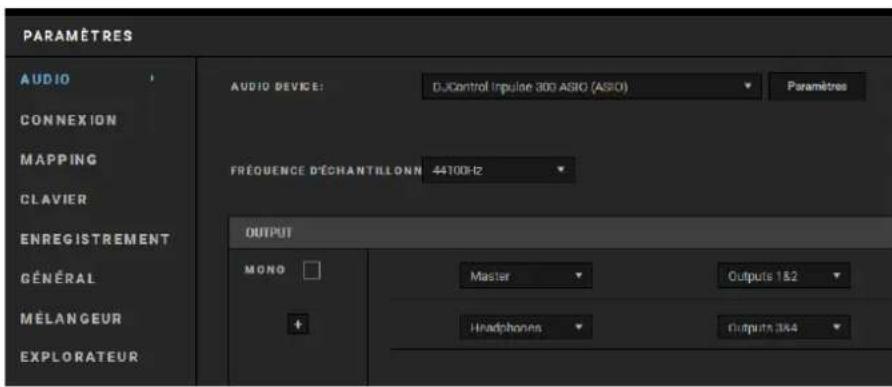Select the Clavier settings tab
This screenshot has width=892, height=387.
[53, 199]
